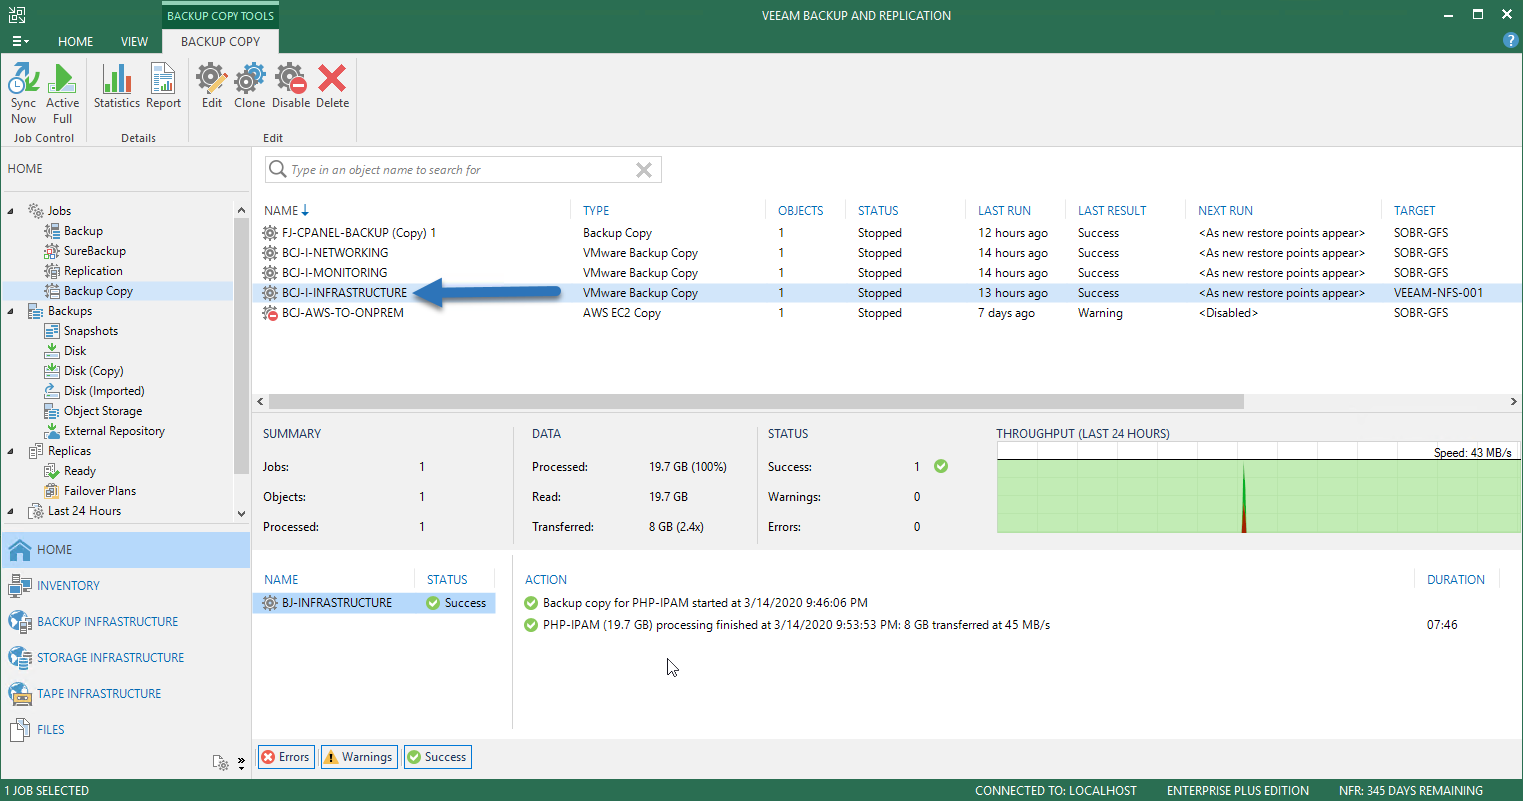
Task: Collapse the Backups tree node
Action: click(13, 311)
